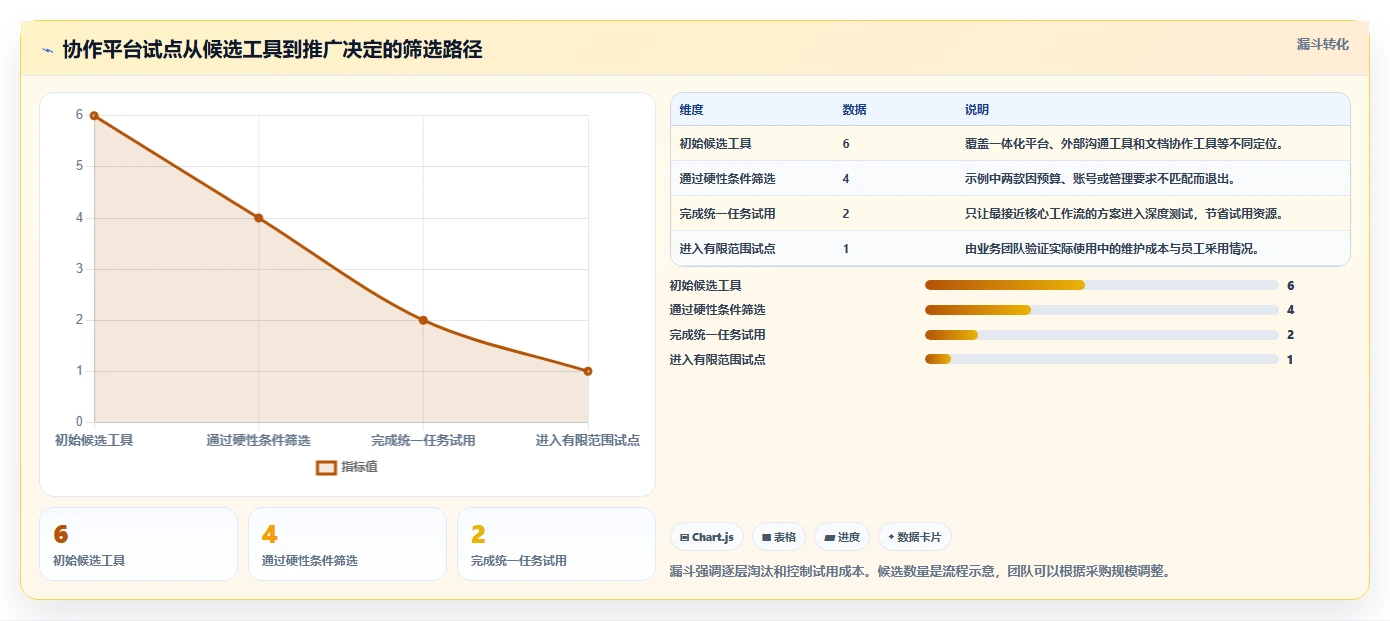Image resolution: width=1390 pixels, height=621 pixels.
Task: Select the 通过硬性条件筛选 table row
Action: pyautogui.click(x=1010, y=179)
